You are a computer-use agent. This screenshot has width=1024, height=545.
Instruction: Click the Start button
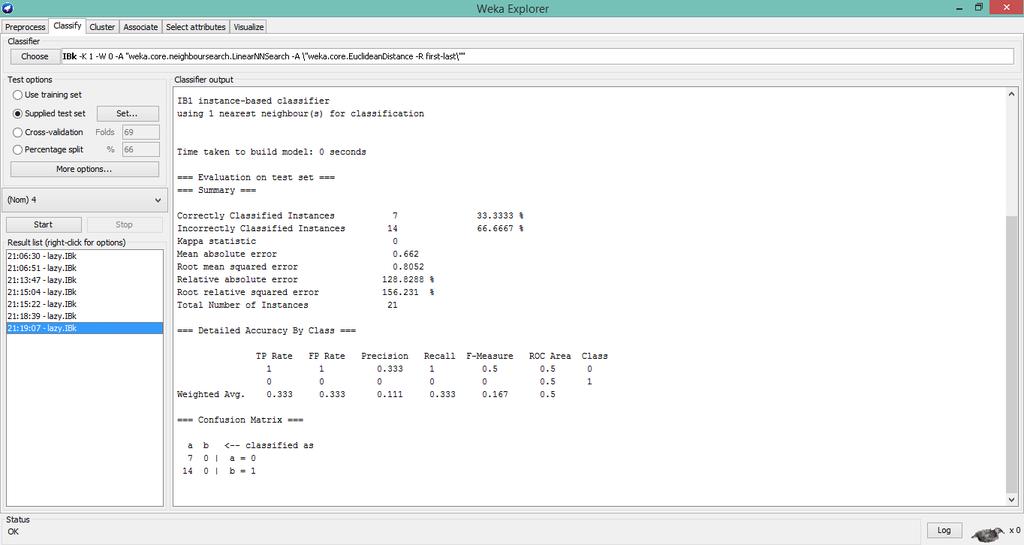[43, 225]
